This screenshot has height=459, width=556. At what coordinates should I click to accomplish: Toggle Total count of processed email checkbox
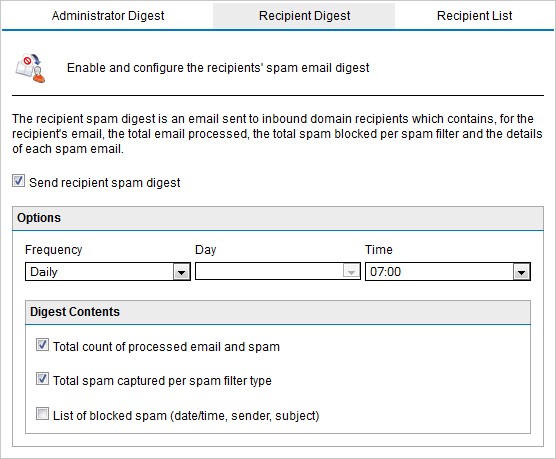coord(42,345)
